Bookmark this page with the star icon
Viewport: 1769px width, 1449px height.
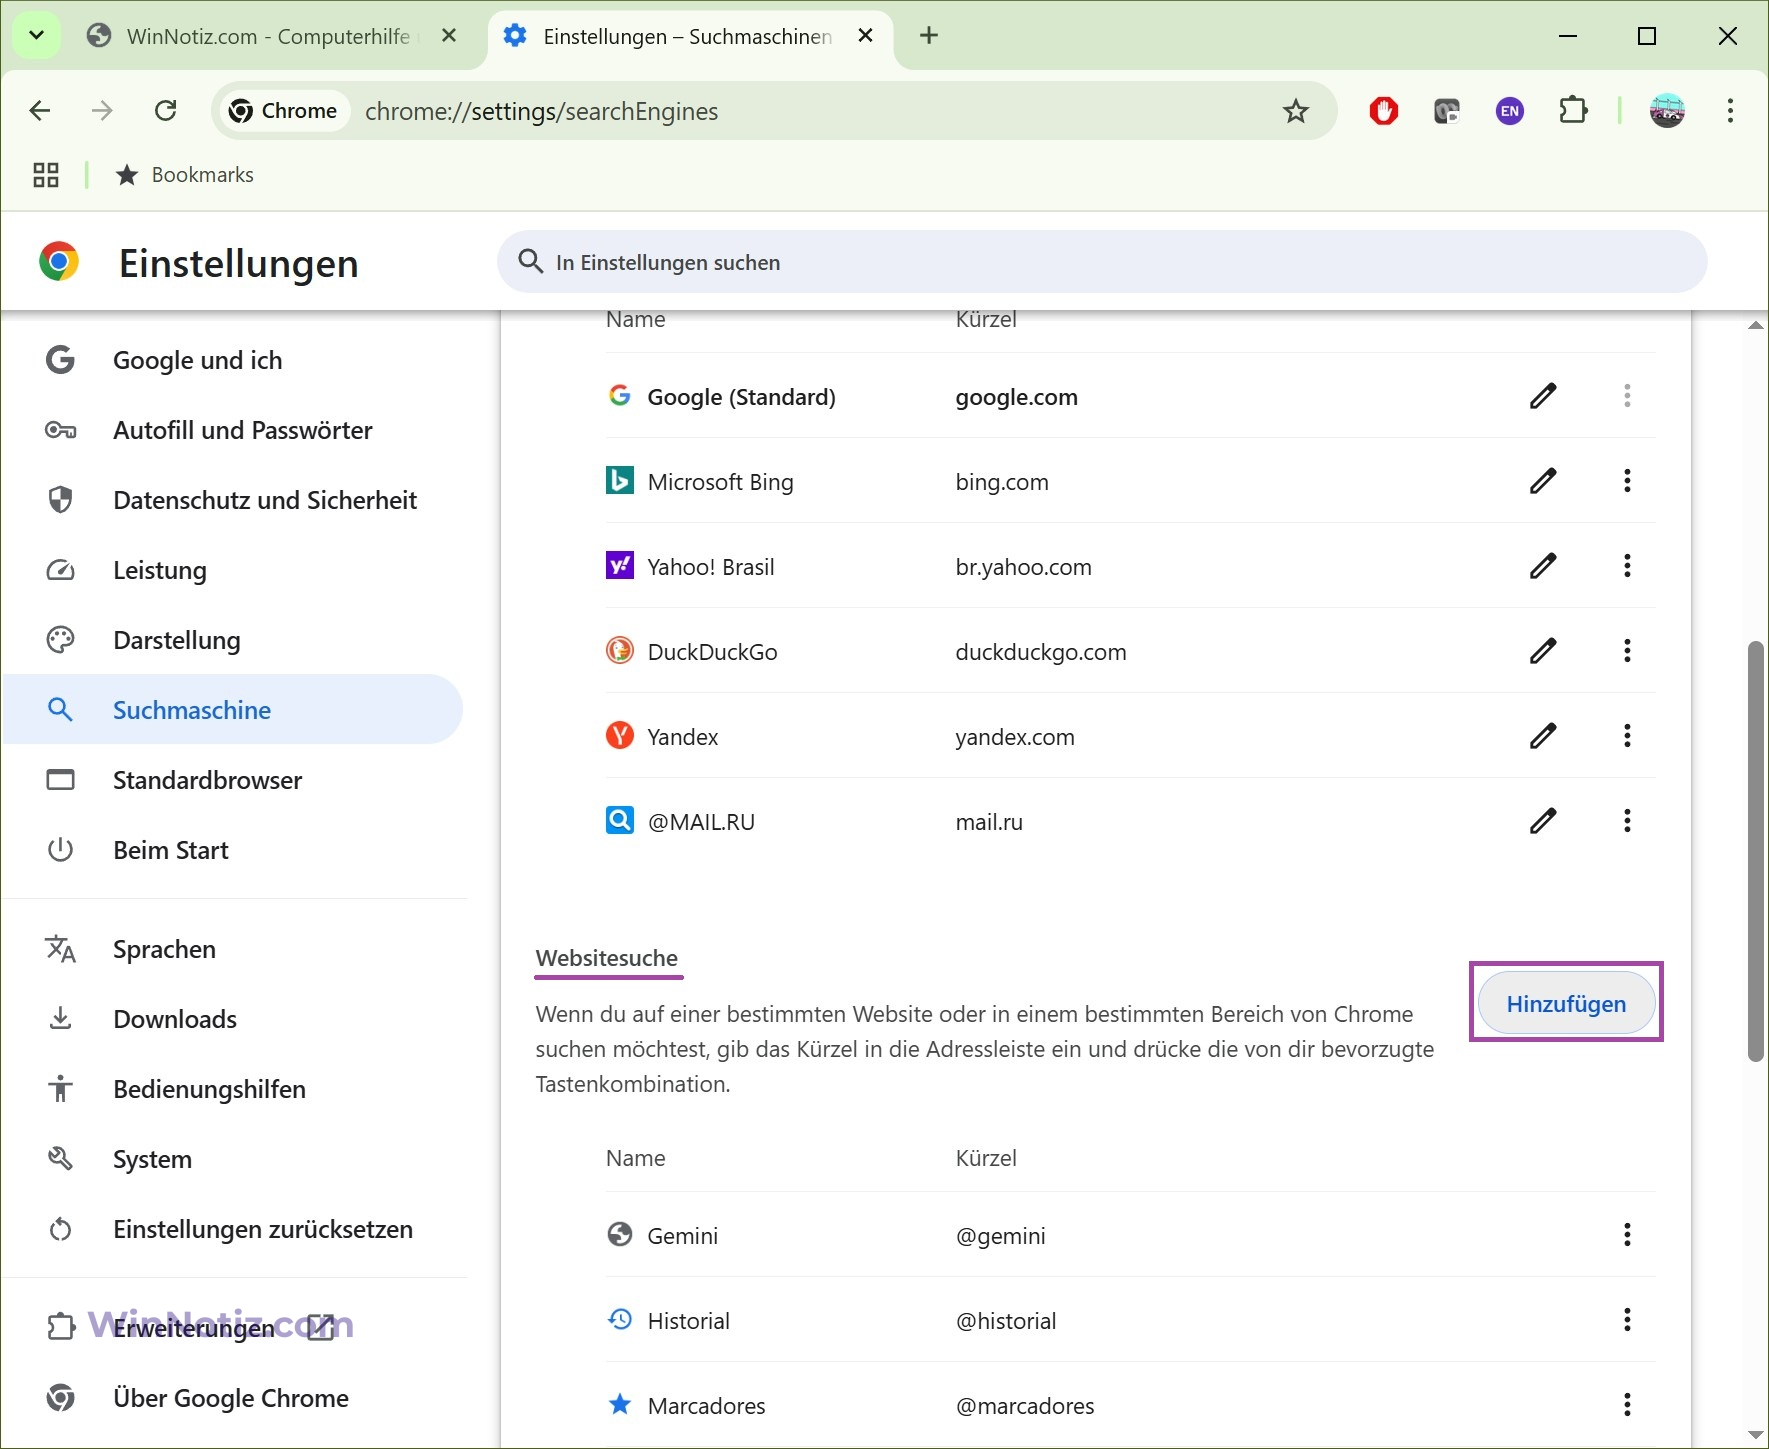(1296, 111)
